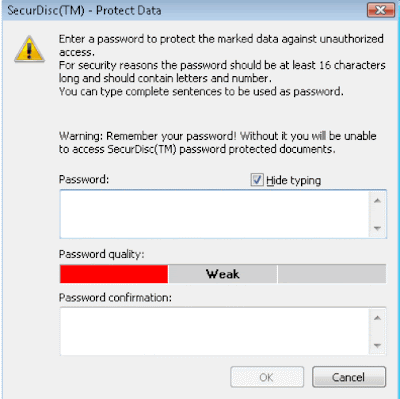The image size is (400, 399).
Task: Click the greyed-out OK button
Action: (x=267, y=377)
